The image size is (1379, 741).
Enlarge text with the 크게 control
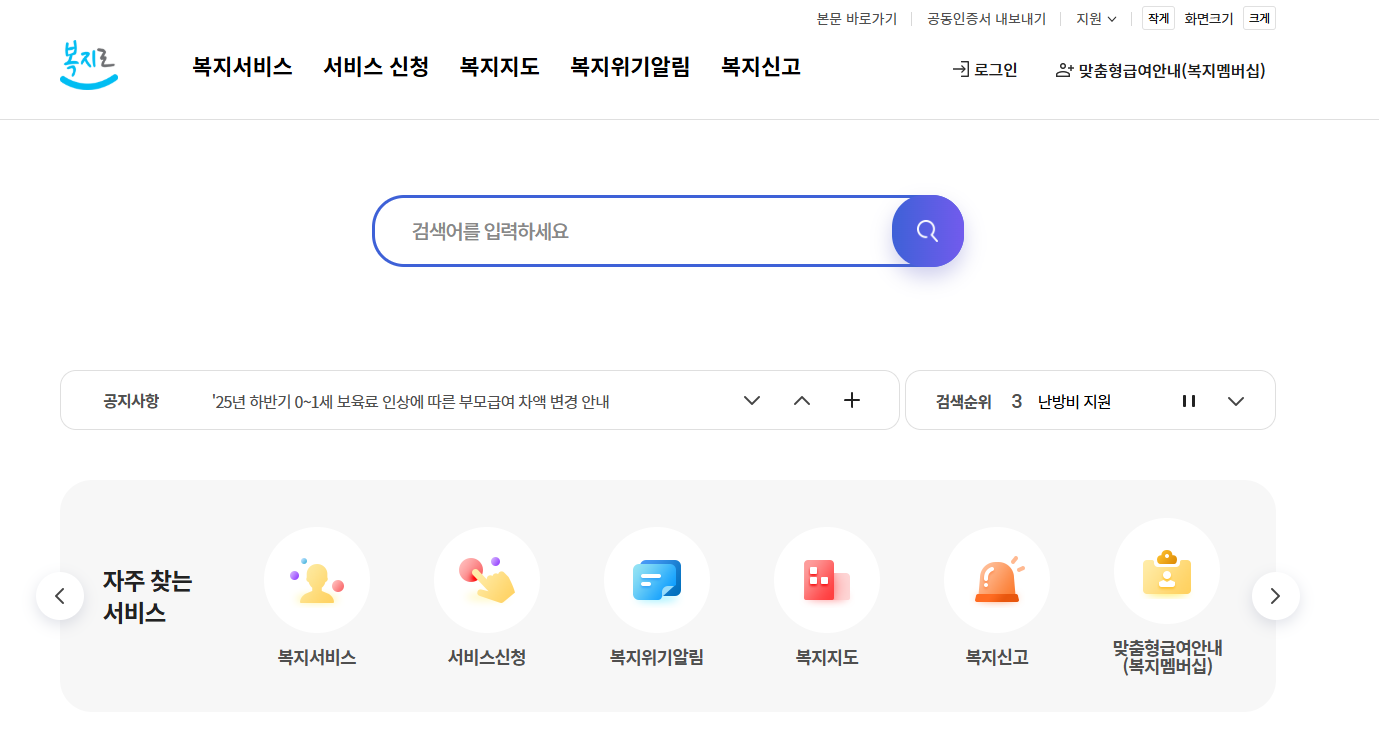point(1258,18)
